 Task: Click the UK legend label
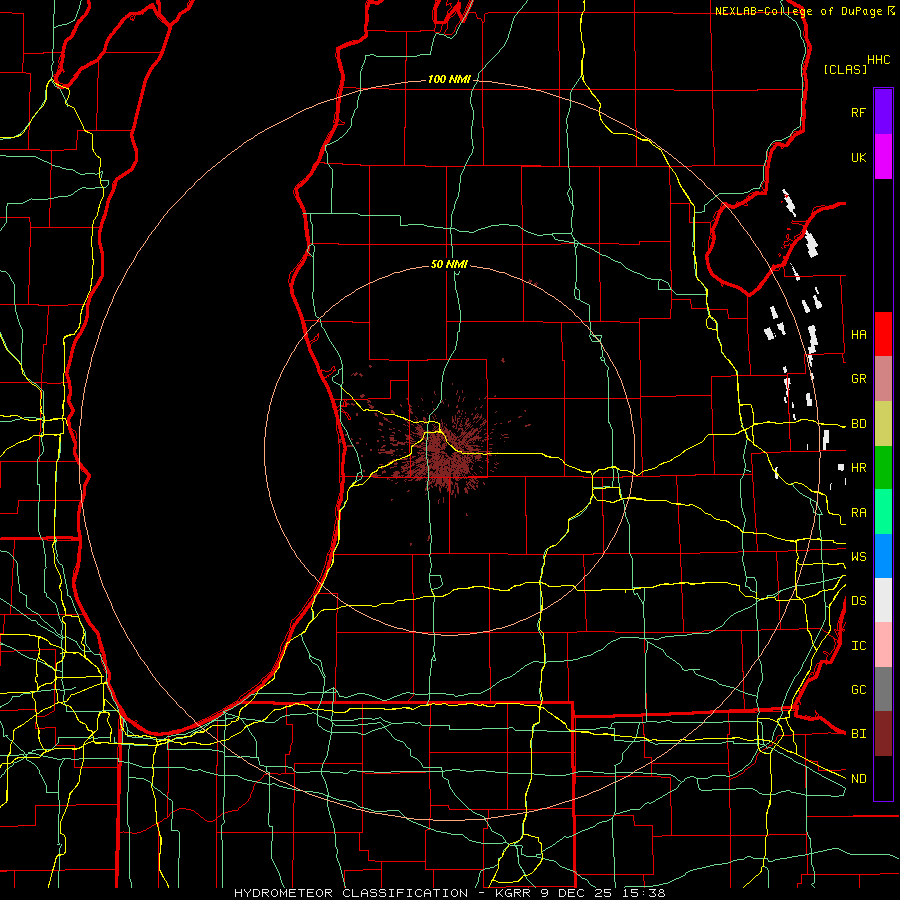coord(858,157)
